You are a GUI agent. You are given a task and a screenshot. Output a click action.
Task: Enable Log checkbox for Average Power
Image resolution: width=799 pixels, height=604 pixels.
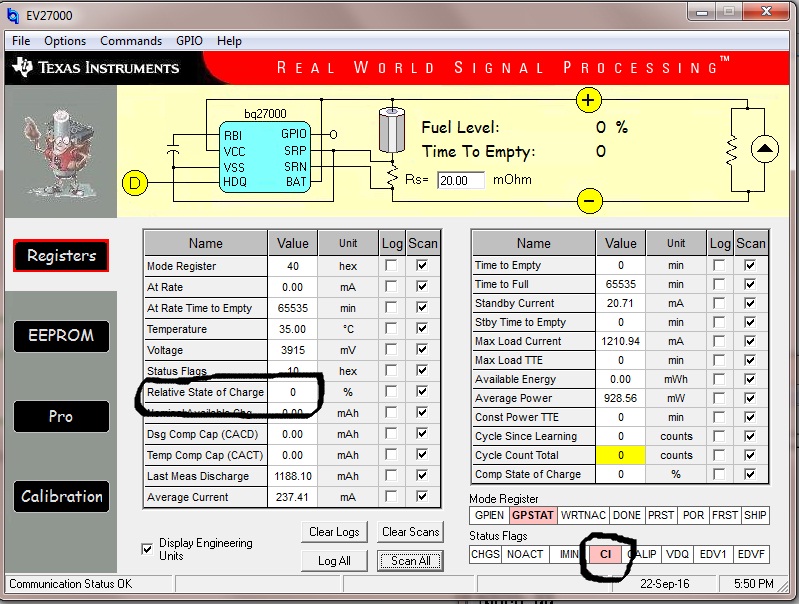[719, 398]
